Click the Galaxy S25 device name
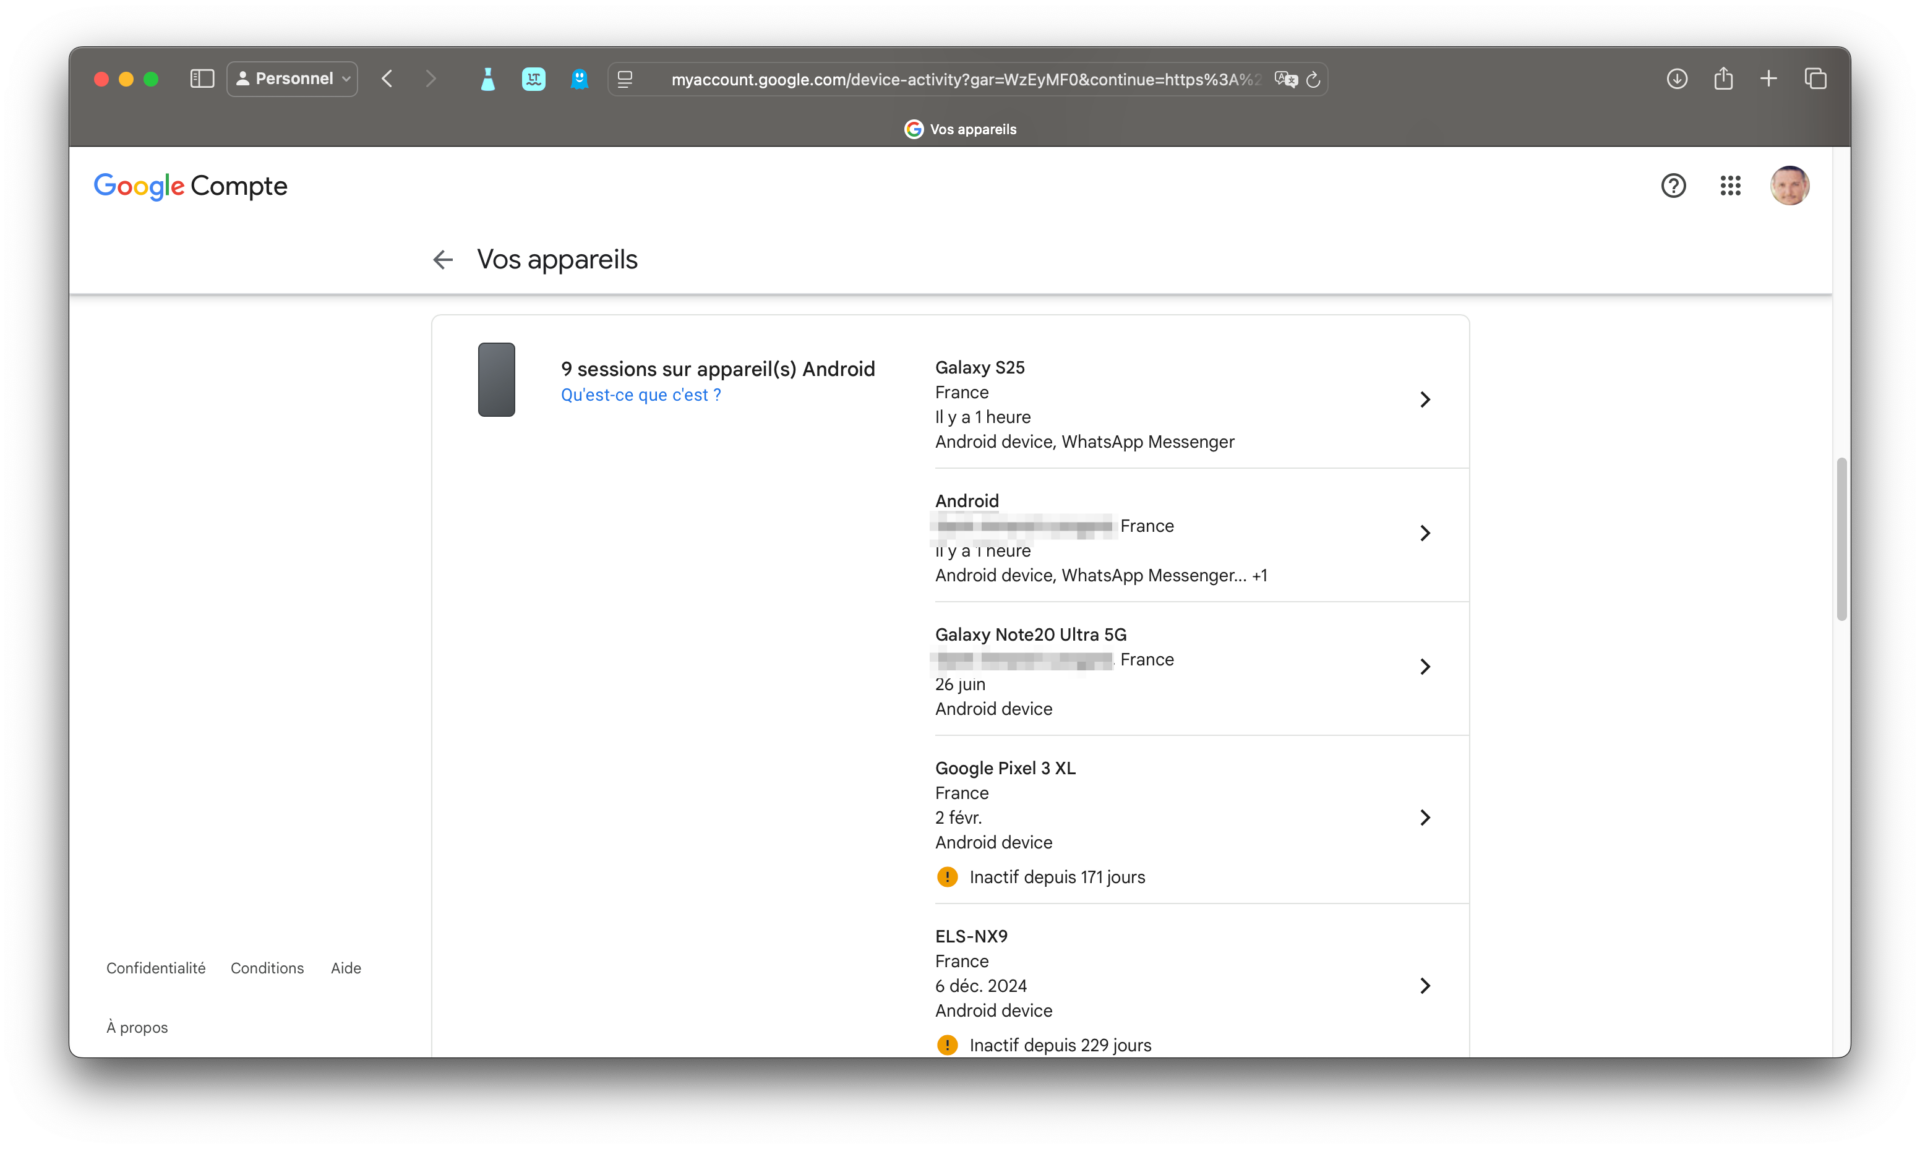This screenshot has height=1149, width=1920. 979,368
